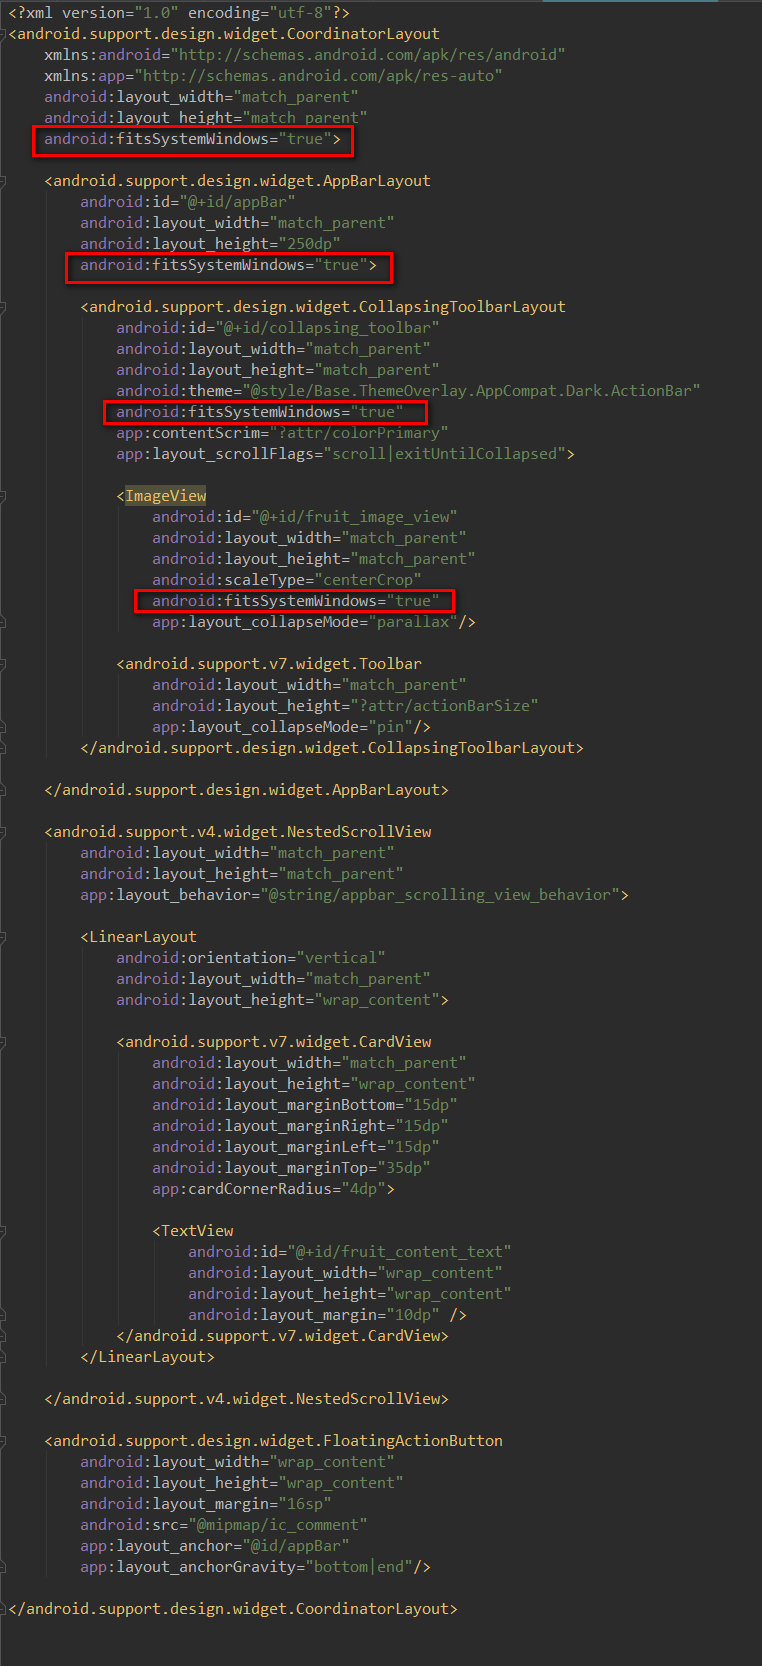Image resolution: width=762 pixels, height=1666 pixels.
Task: Click the id collapsing_toolbar line
Action: [277, 328]
